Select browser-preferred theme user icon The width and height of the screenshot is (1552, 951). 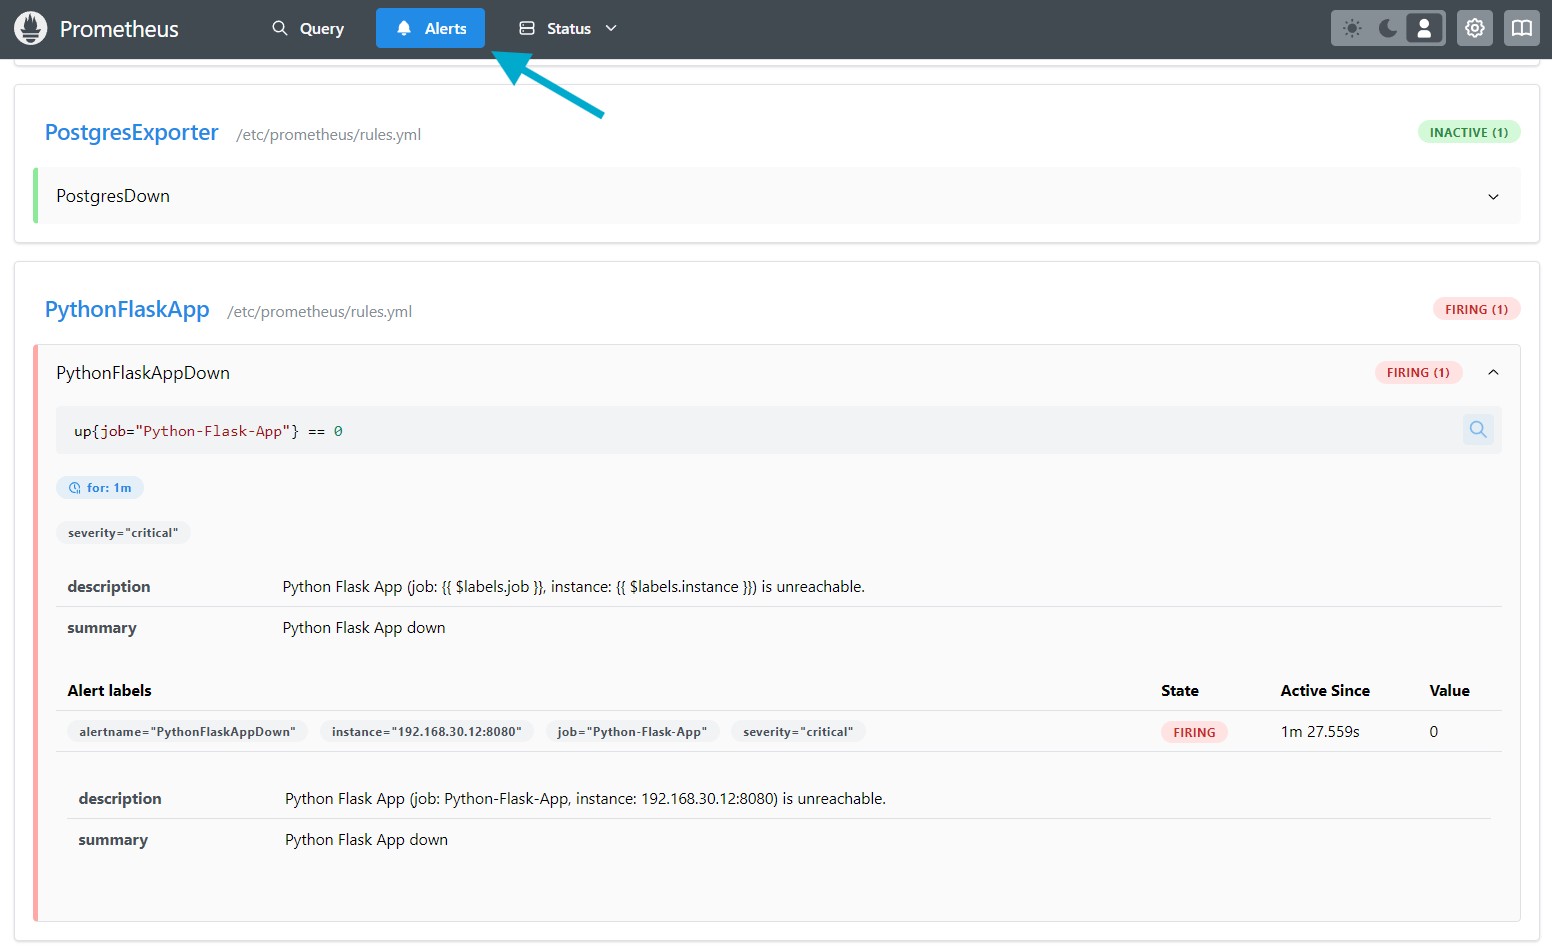tap(1424, 28)
